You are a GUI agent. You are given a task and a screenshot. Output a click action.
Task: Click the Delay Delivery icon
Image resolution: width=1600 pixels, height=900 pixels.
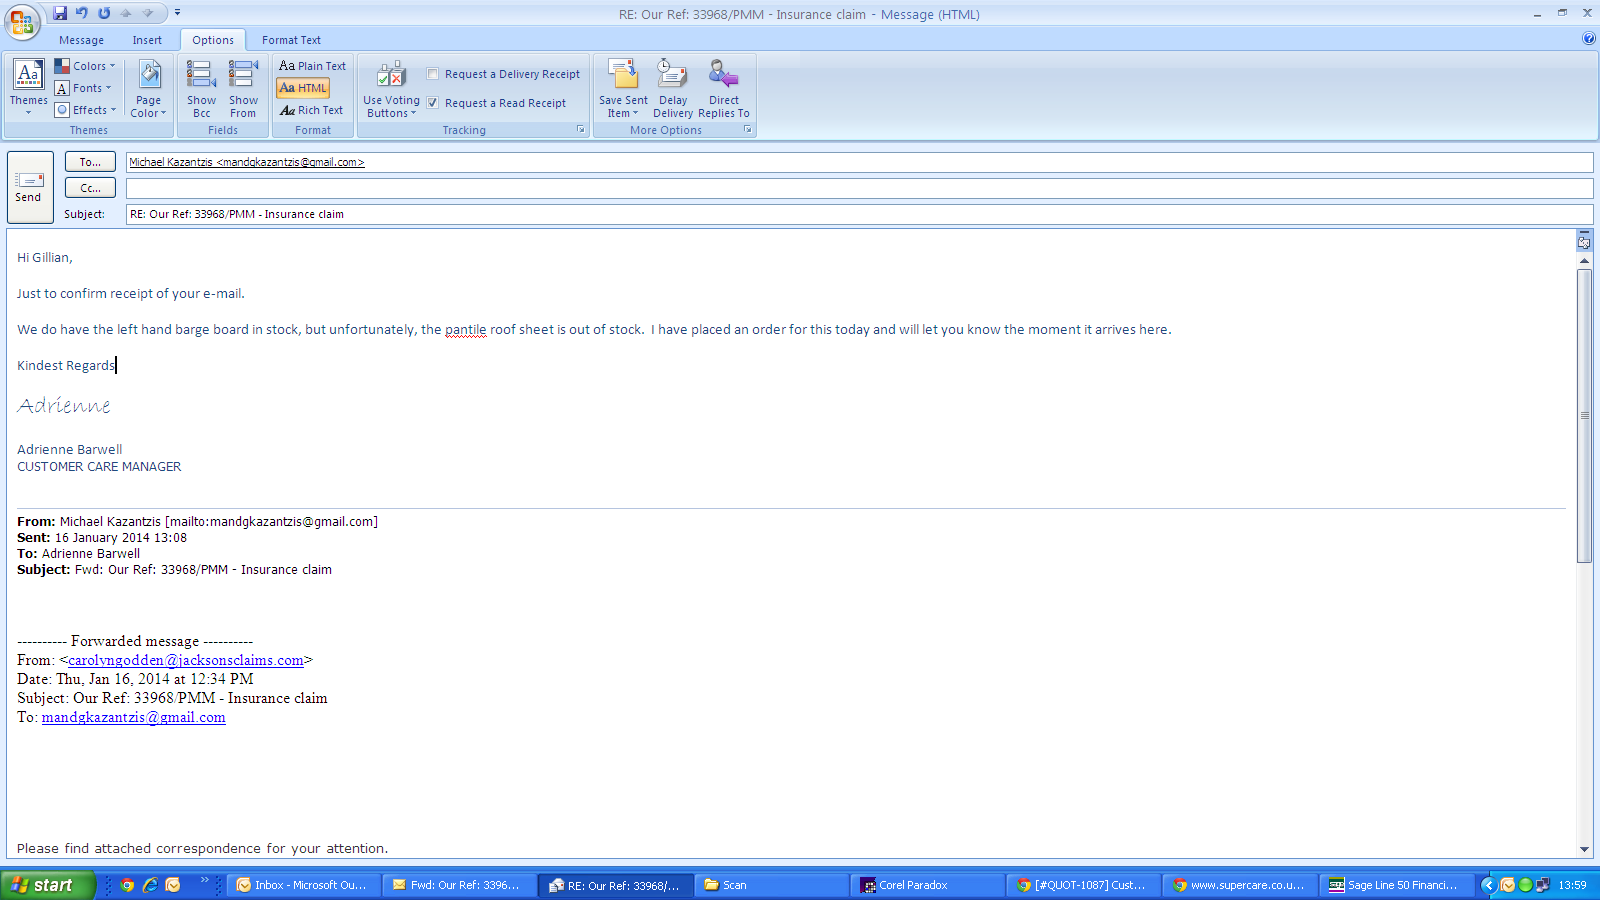click(673, 88)
